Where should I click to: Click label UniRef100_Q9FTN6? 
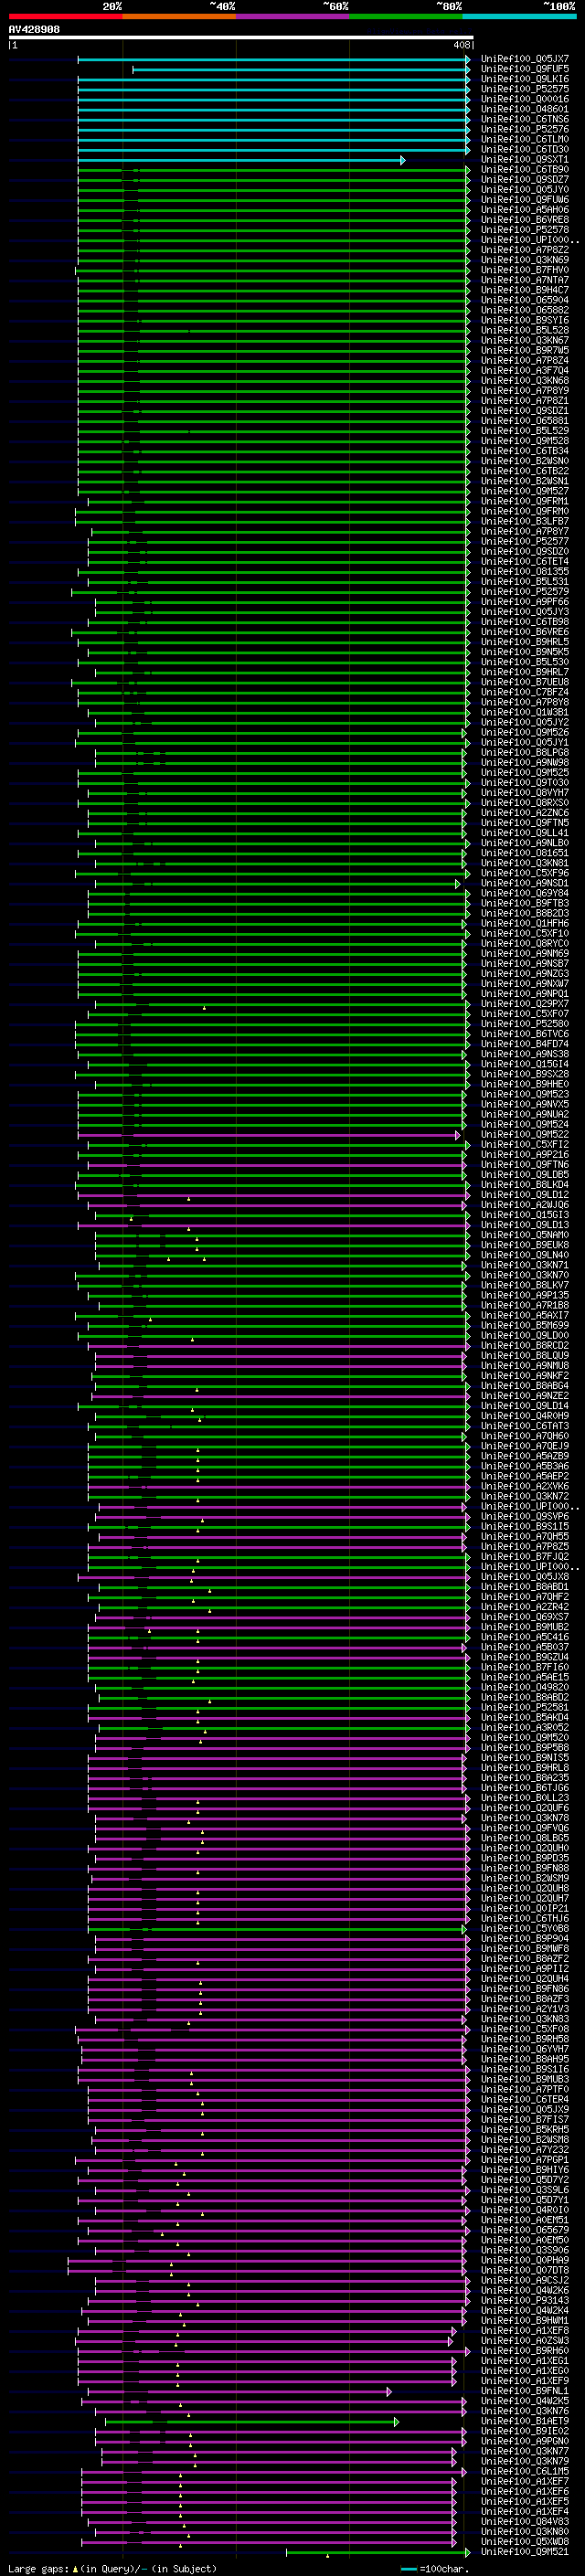525,1164
